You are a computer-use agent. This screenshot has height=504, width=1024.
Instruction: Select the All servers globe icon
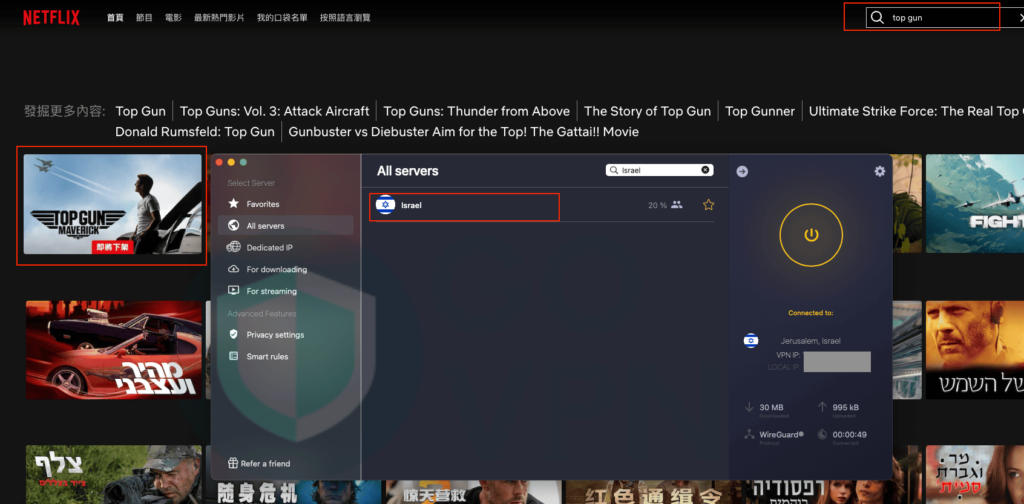point(233,225)
